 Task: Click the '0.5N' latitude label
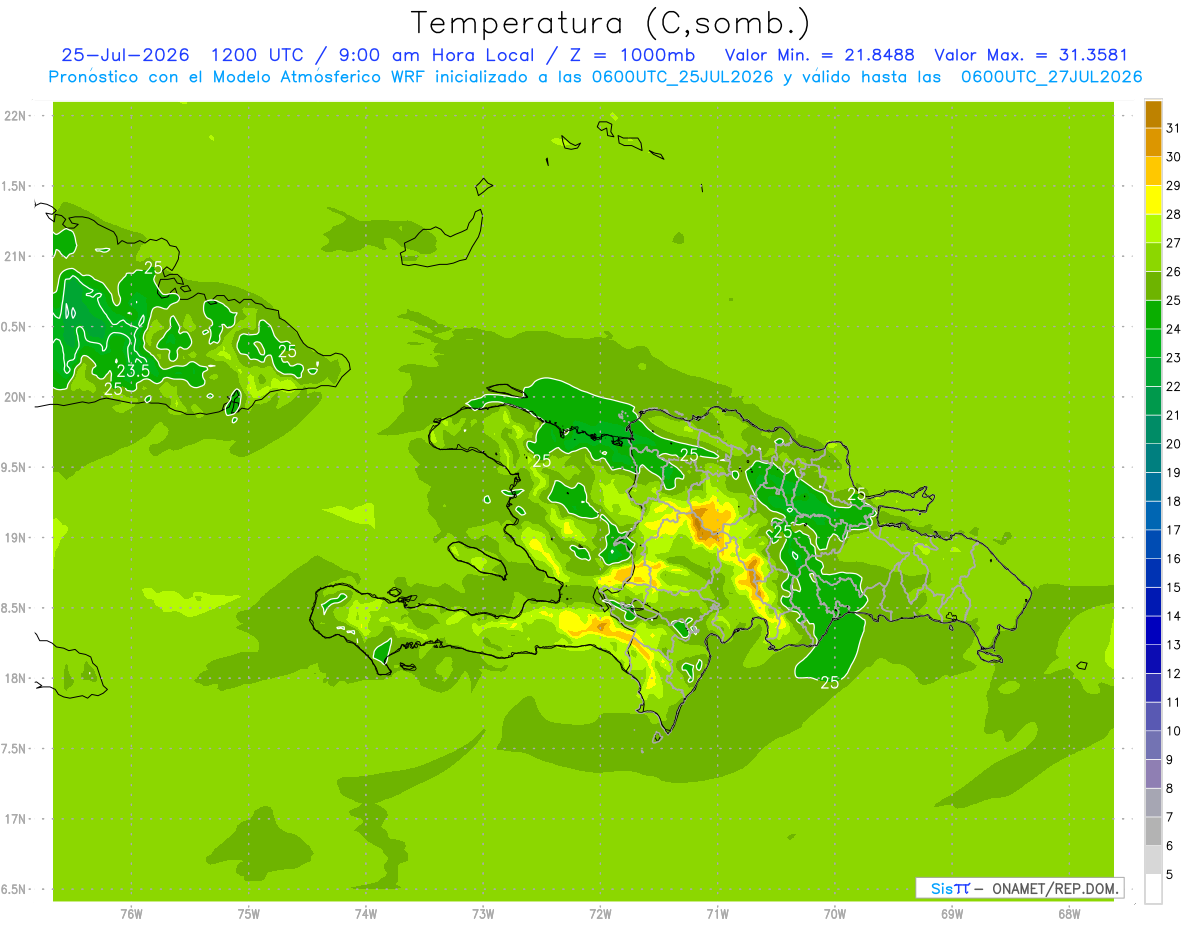pos(15,327)
